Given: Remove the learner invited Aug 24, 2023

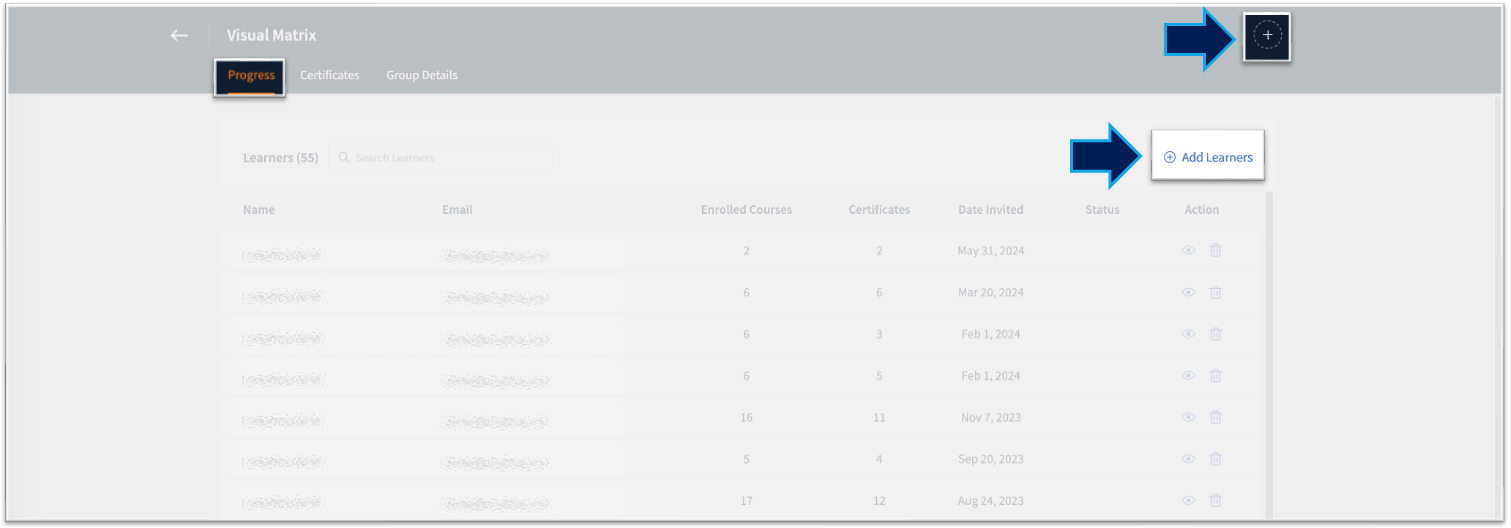Looking at the screenshot, I should 1215,501.
